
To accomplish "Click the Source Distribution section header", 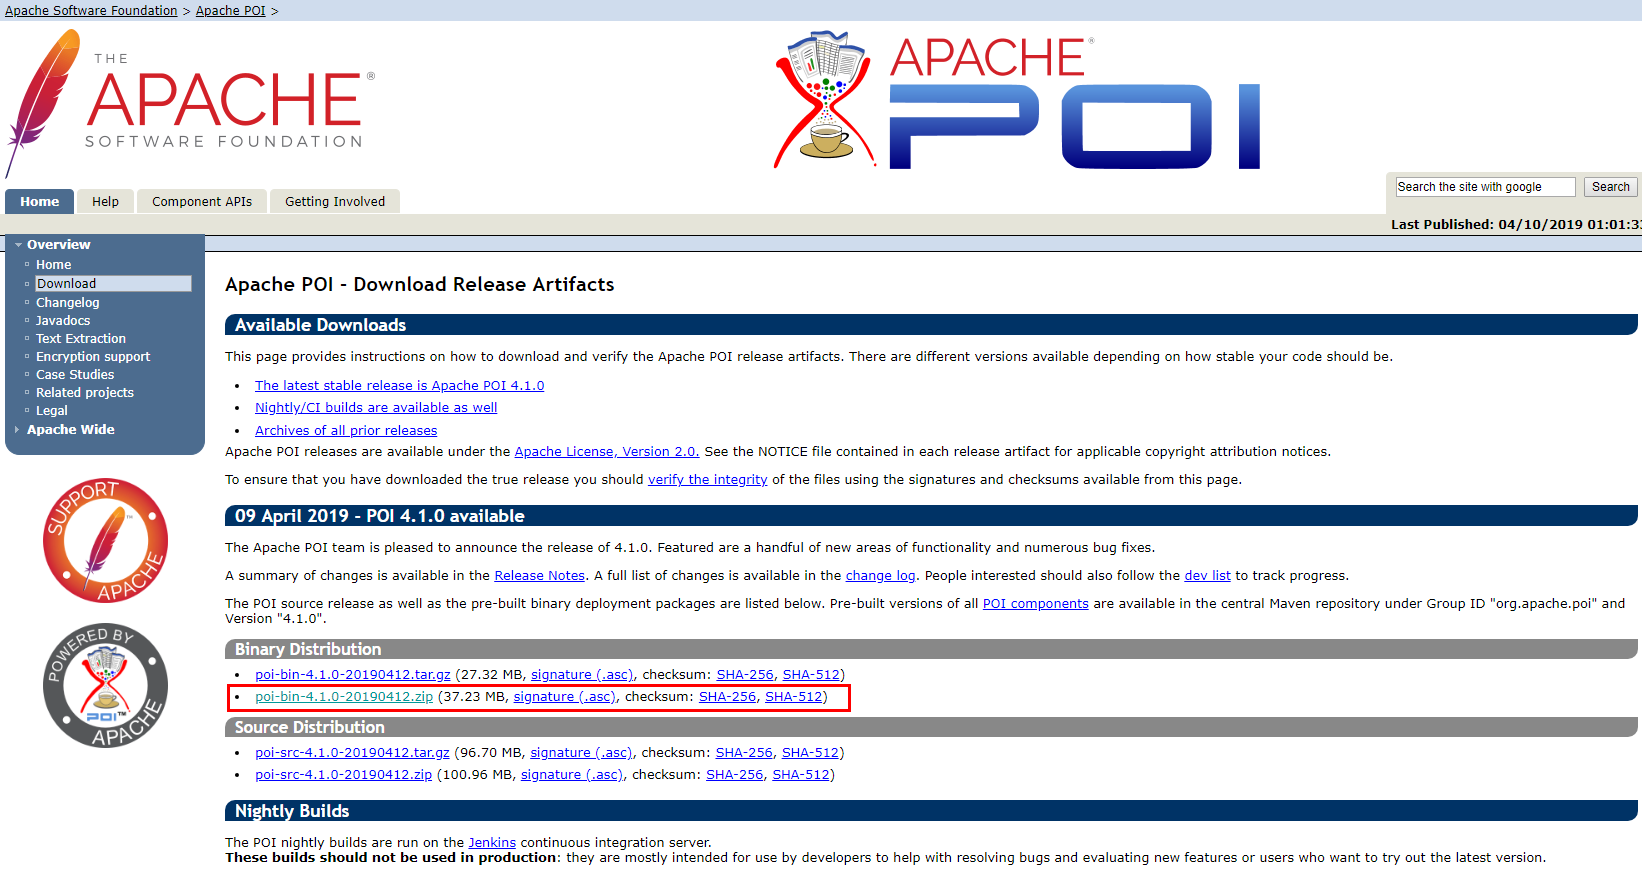I will click(x=931, y=727).
